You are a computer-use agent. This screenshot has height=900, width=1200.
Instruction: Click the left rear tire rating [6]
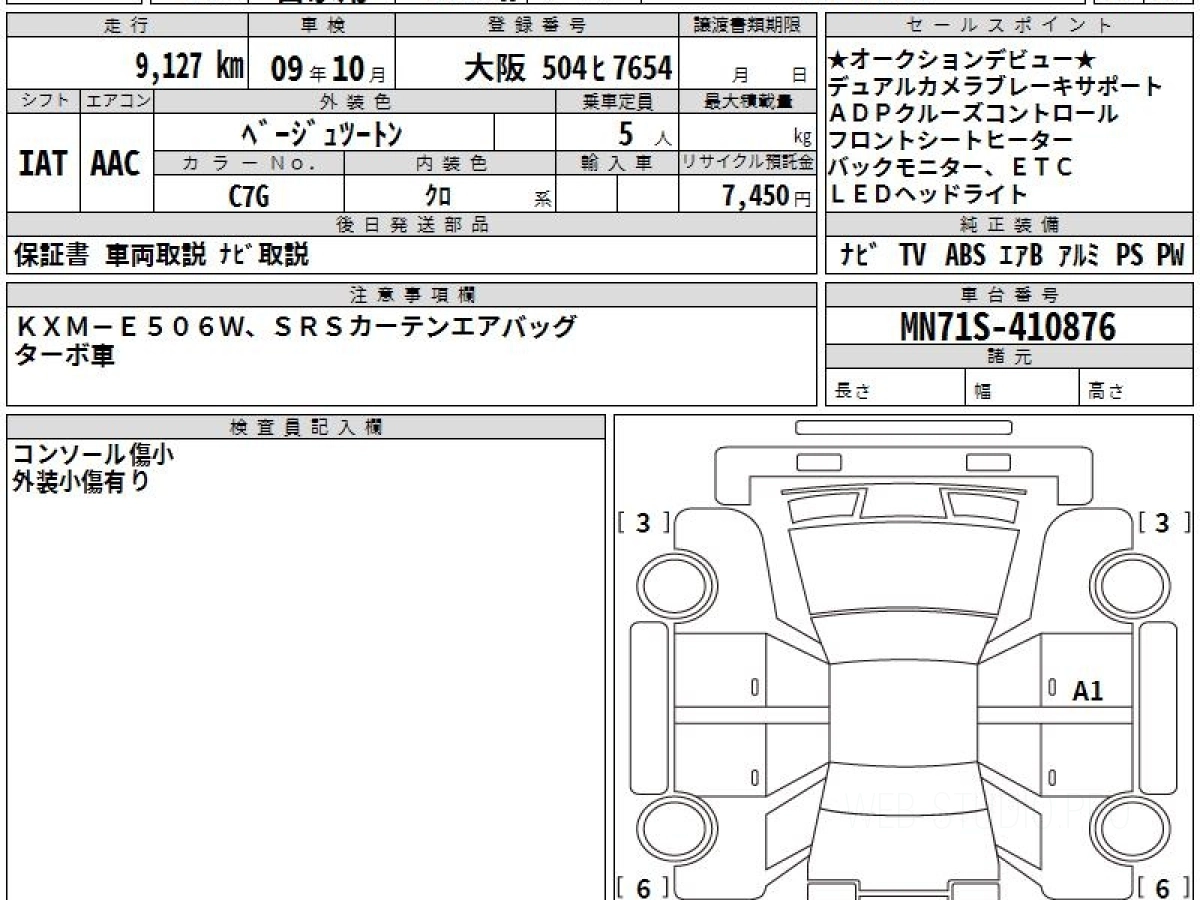pyautogui.click(x=643, y=888)
